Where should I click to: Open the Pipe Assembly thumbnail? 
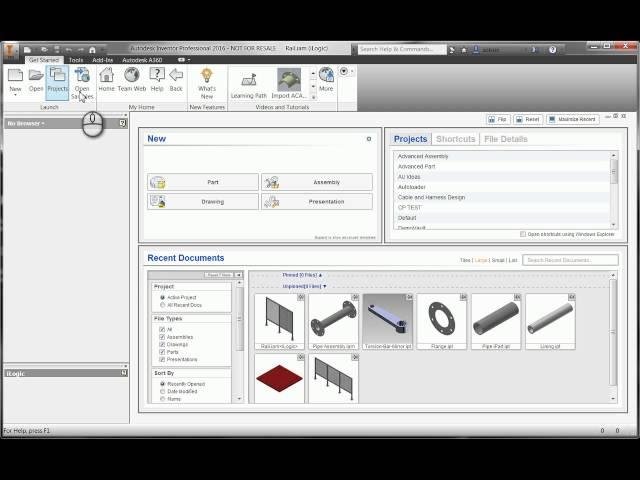tap(333, 322)
